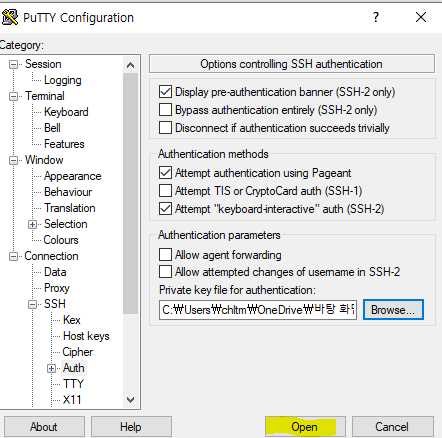This screenshot has height=438, width=442.
Task: Enable Allow agent forwarding
Action: (x=165, y=255)
